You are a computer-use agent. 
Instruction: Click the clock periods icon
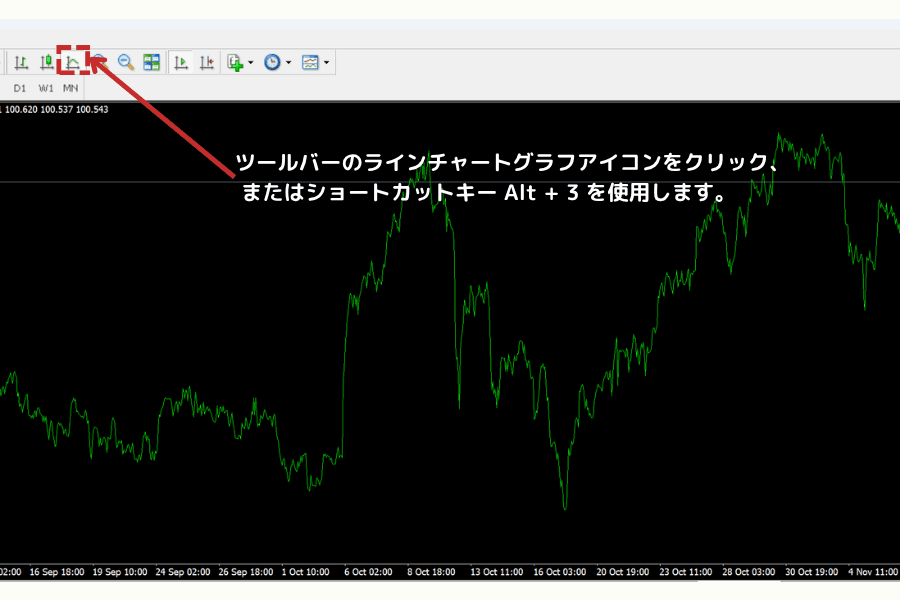click(x=272, y=62)
